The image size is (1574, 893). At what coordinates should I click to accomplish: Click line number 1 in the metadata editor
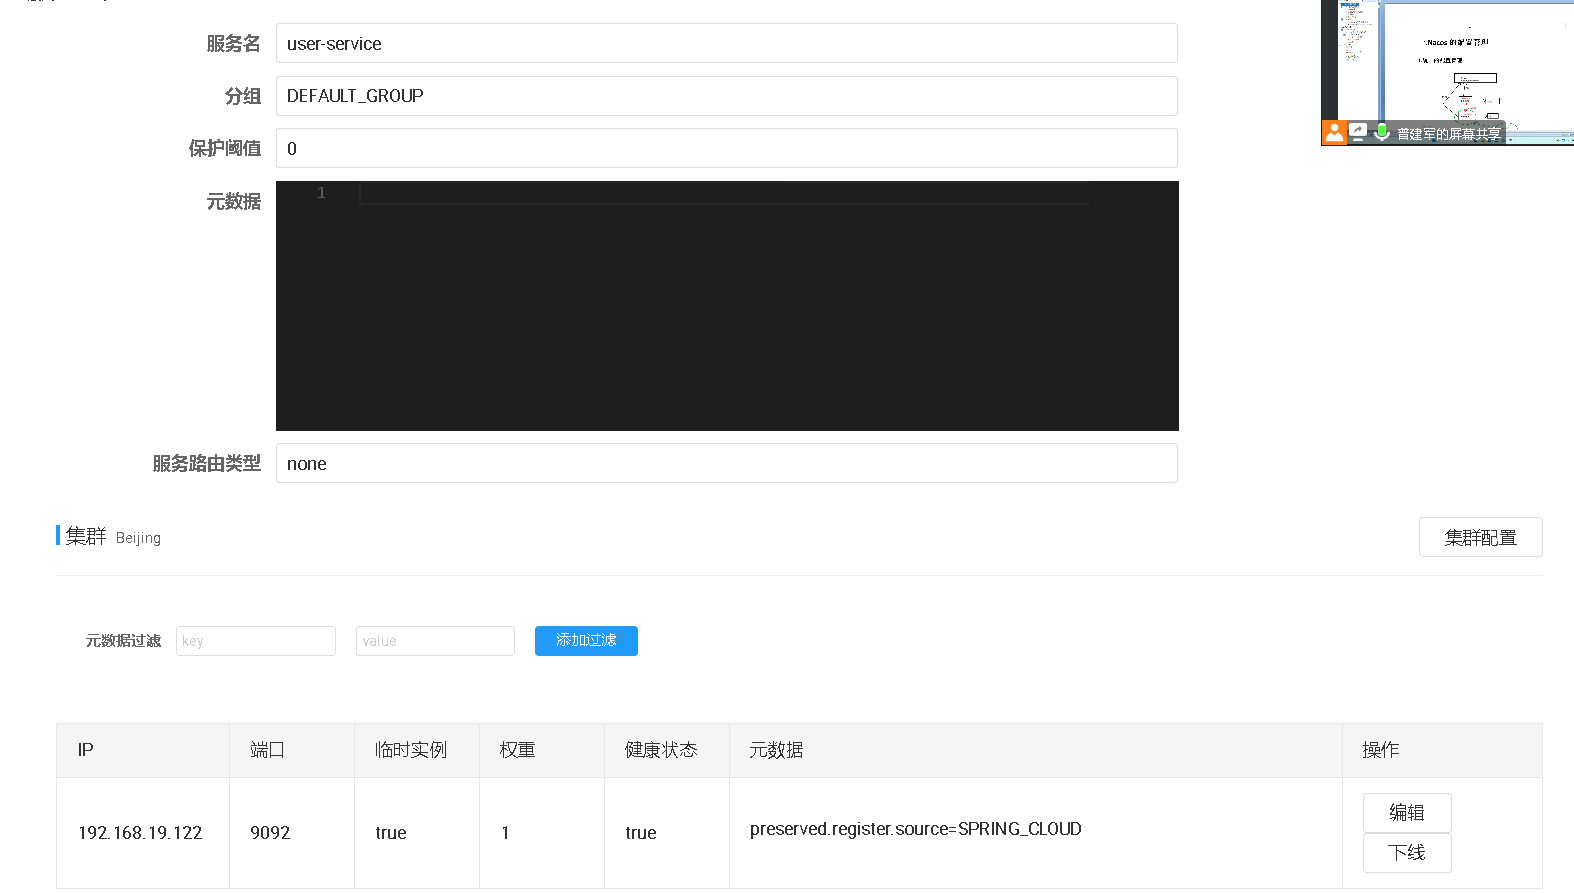(321, 193)
